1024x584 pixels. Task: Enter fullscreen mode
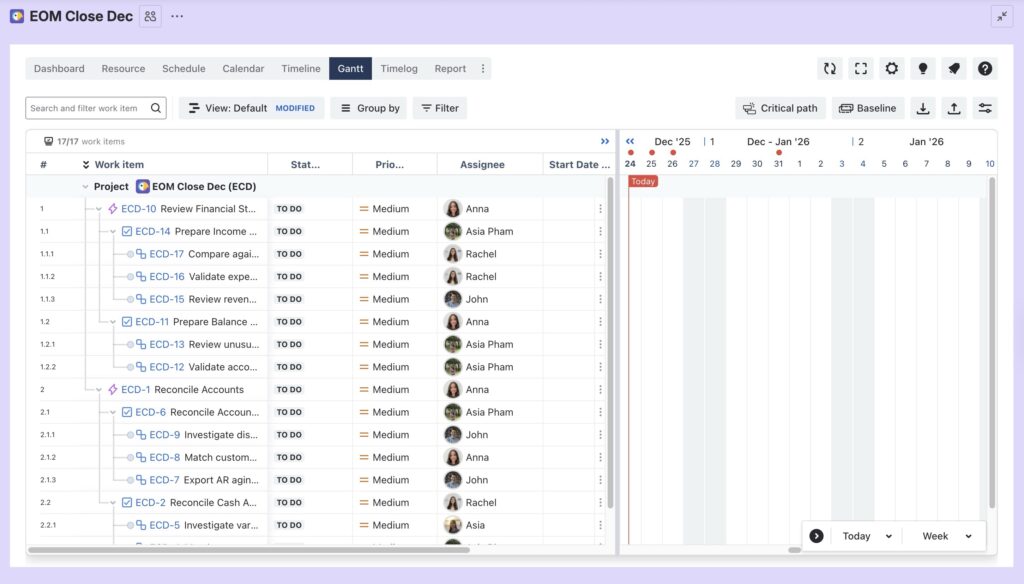860,68
